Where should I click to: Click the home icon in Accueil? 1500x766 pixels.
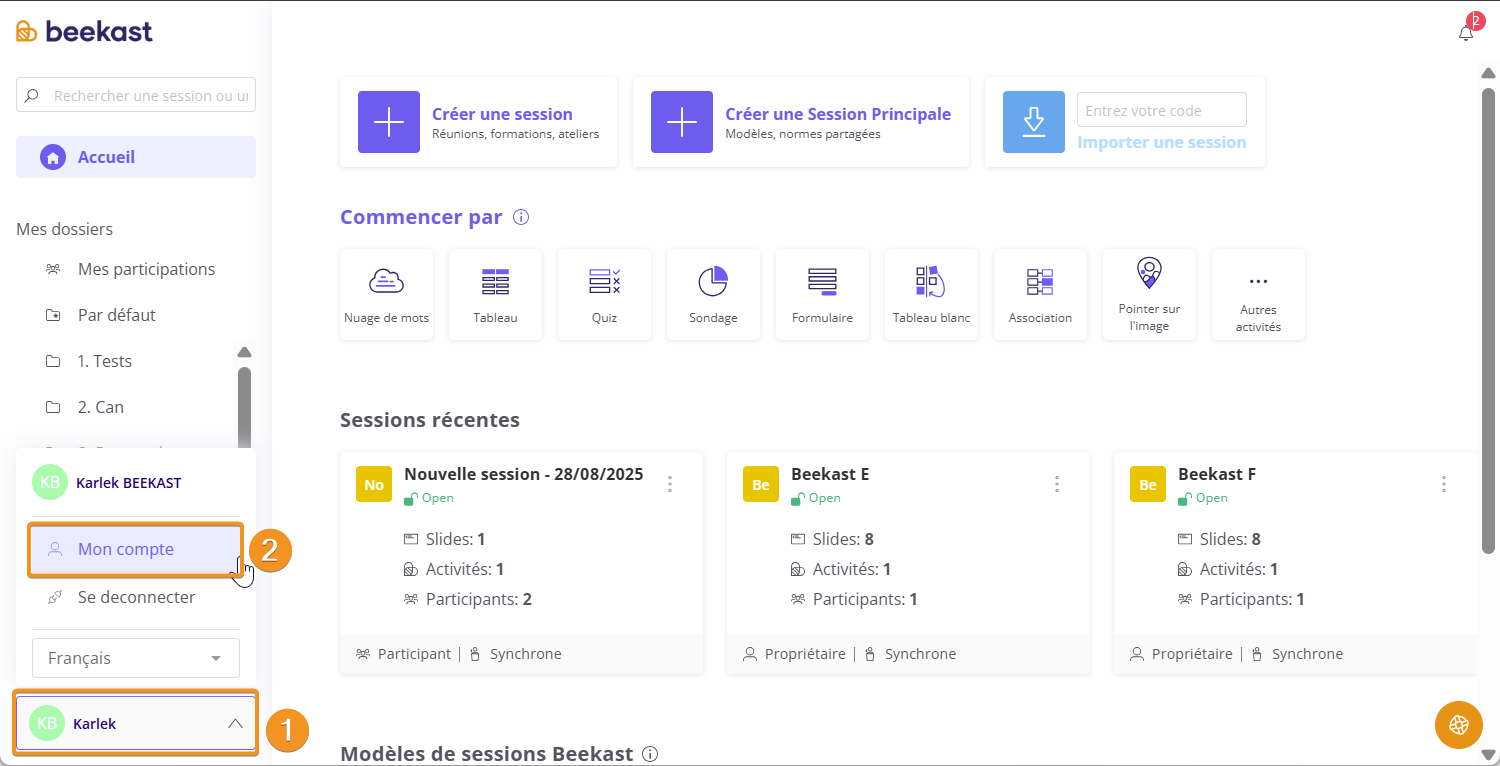52,157
